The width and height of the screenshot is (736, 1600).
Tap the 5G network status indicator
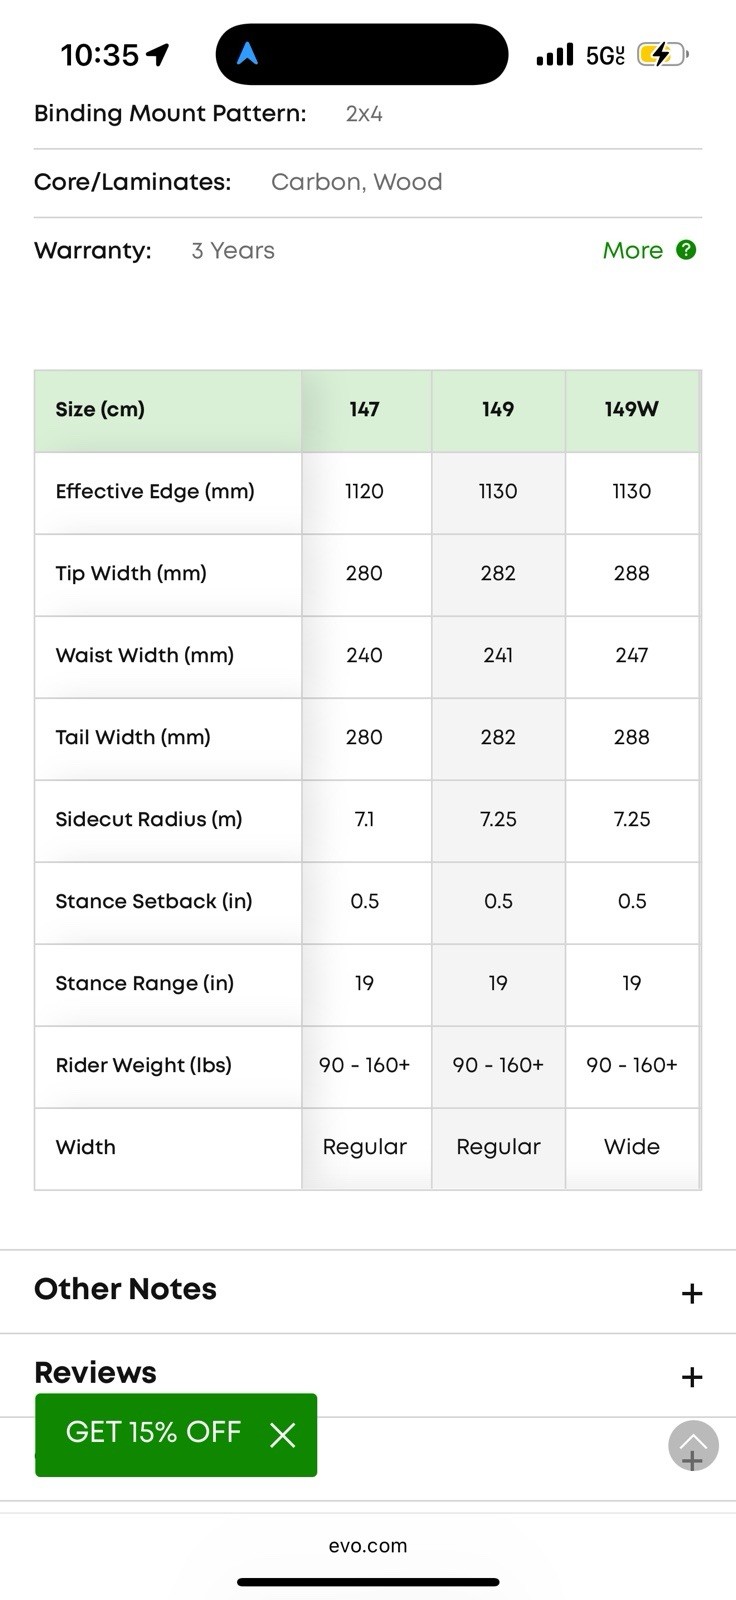pyautogui.click(x=605, y=55)
